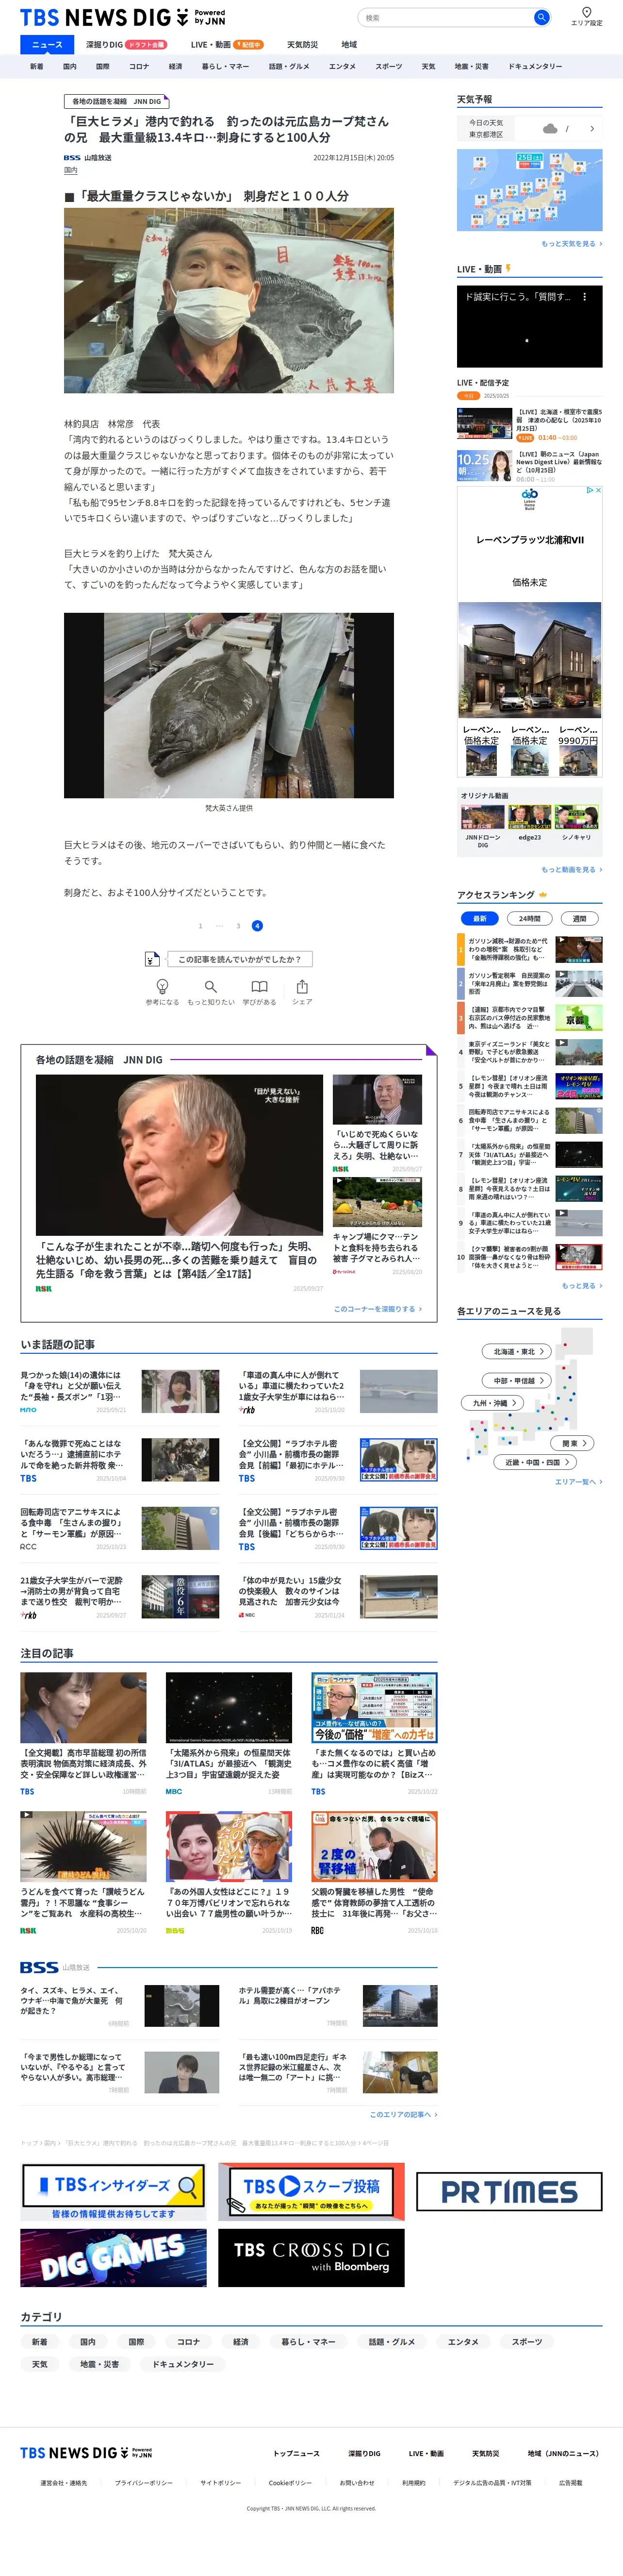
Task: Click エリア一覧へ link
Action: (579, 1481)
